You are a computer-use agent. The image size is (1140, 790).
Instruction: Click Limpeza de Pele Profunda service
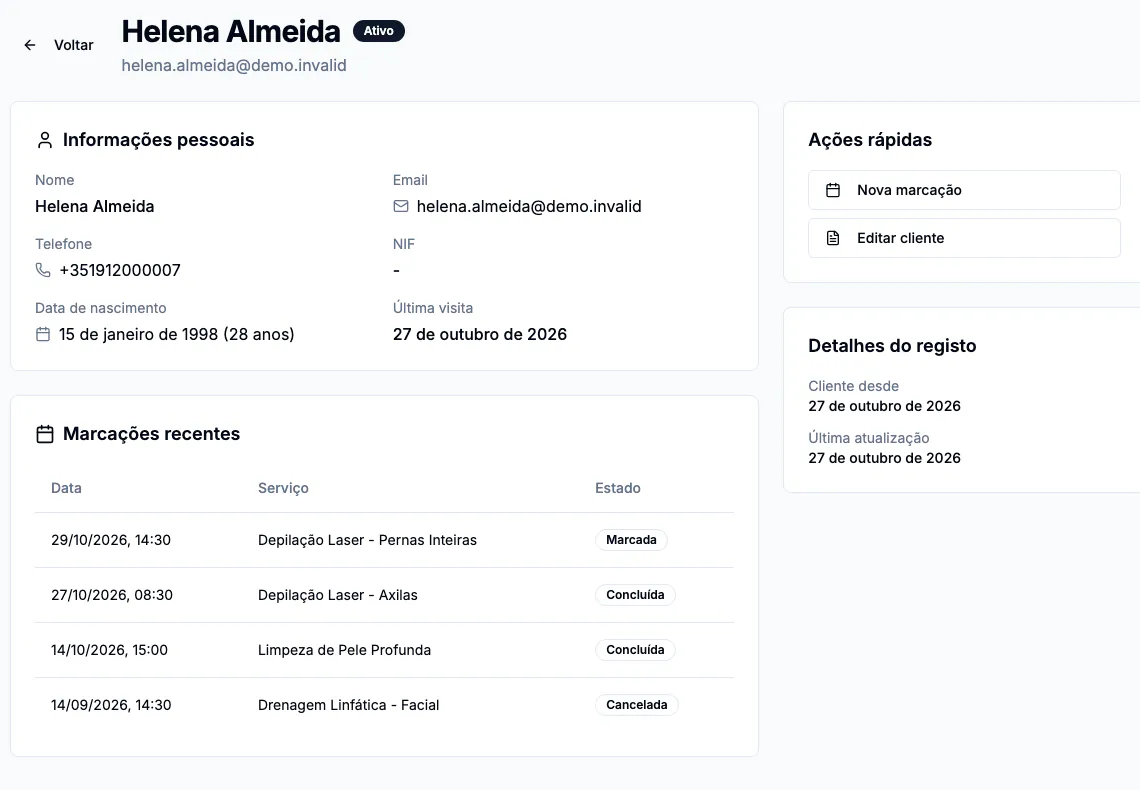click(x=345, y=650)
